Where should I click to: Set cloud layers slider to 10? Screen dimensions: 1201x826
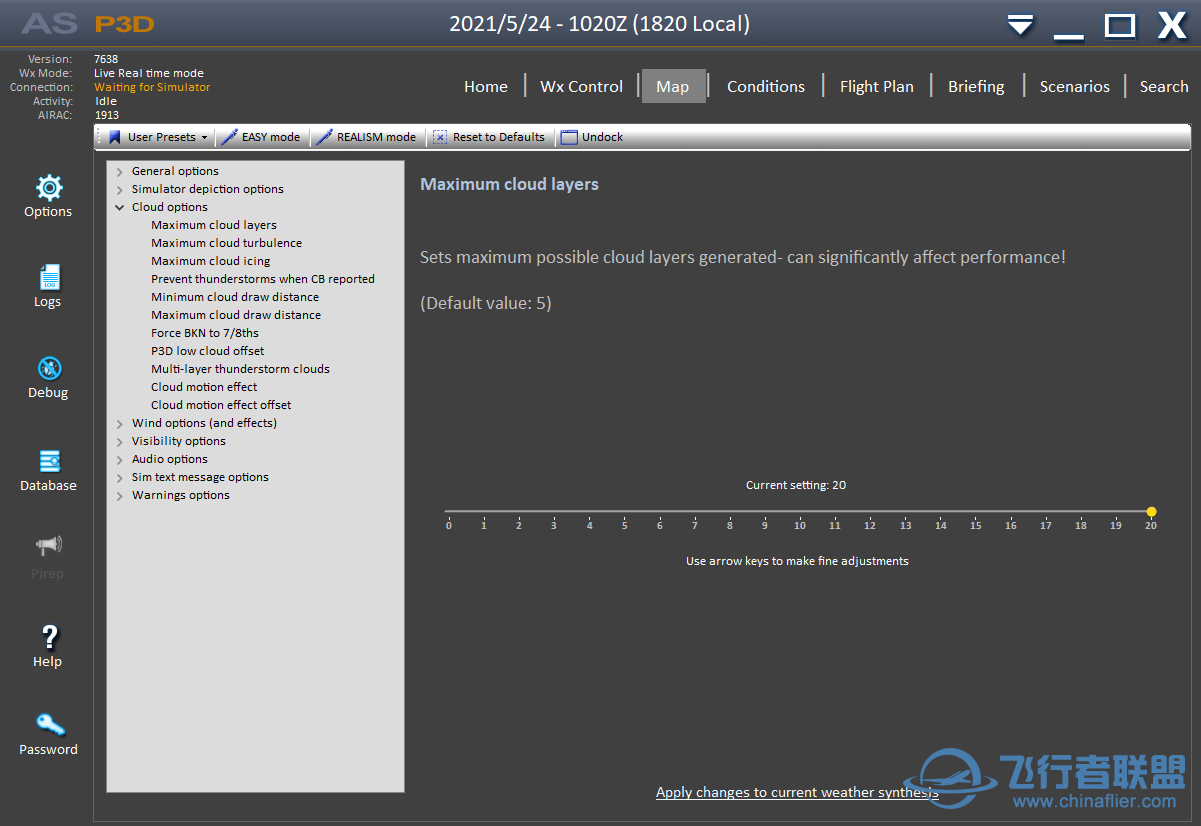coord(800,511)
